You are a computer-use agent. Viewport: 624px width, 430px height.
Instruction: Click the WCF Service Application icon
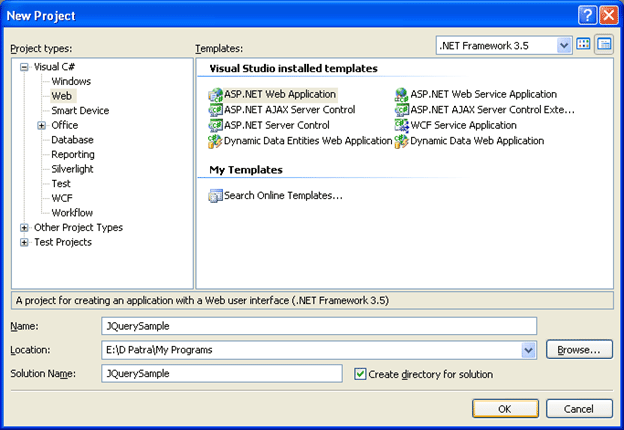tap(402, 125)
